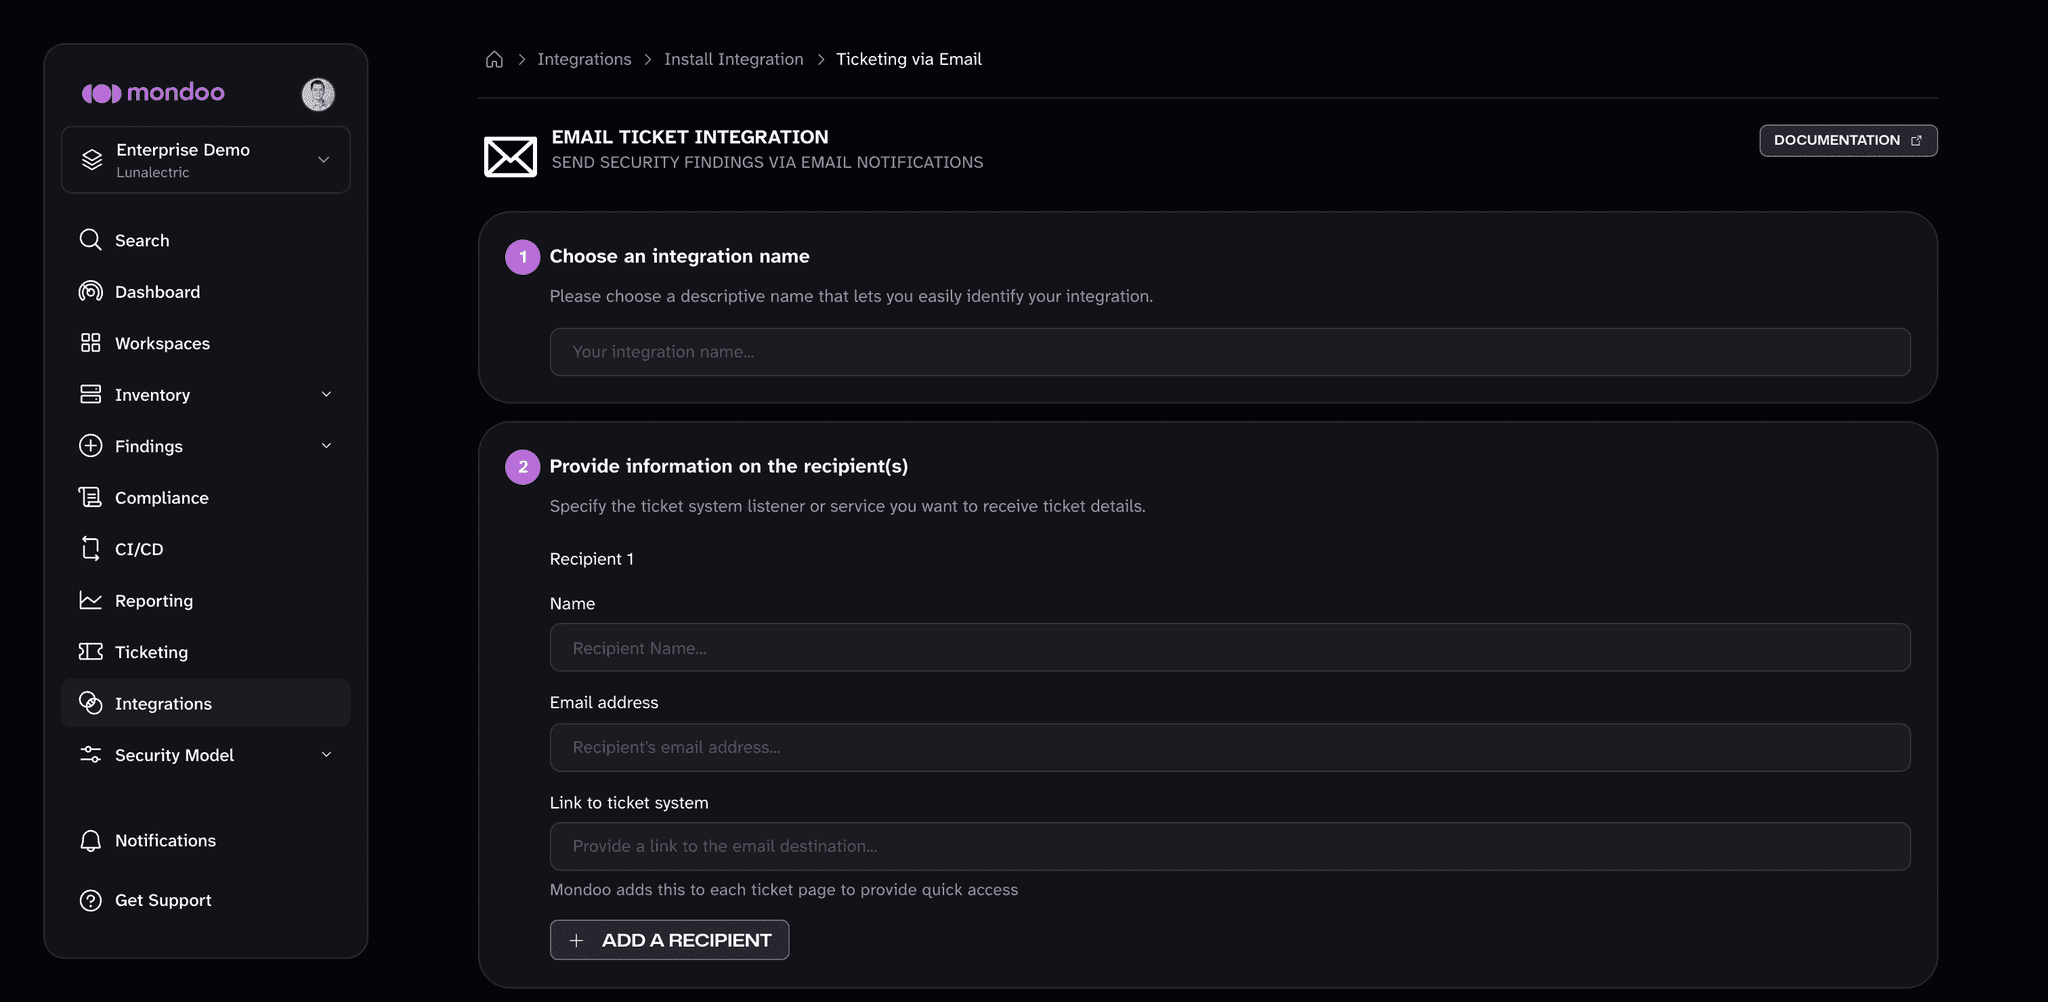Click the Ticketing ticket icon
Image resolution: width=2048 pixels, height=1002 pixels.
tap(90, 652)
